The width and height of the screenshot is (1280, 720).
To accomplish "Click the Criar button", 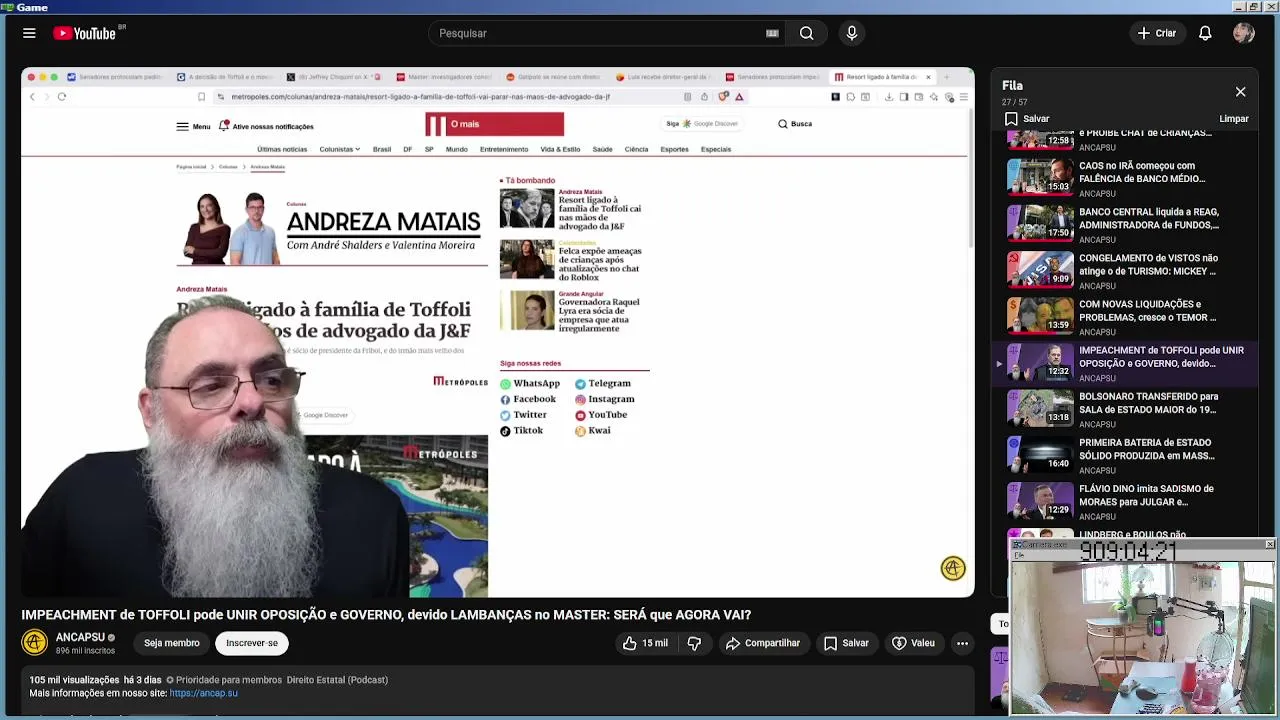I will tap(1157, 33).
